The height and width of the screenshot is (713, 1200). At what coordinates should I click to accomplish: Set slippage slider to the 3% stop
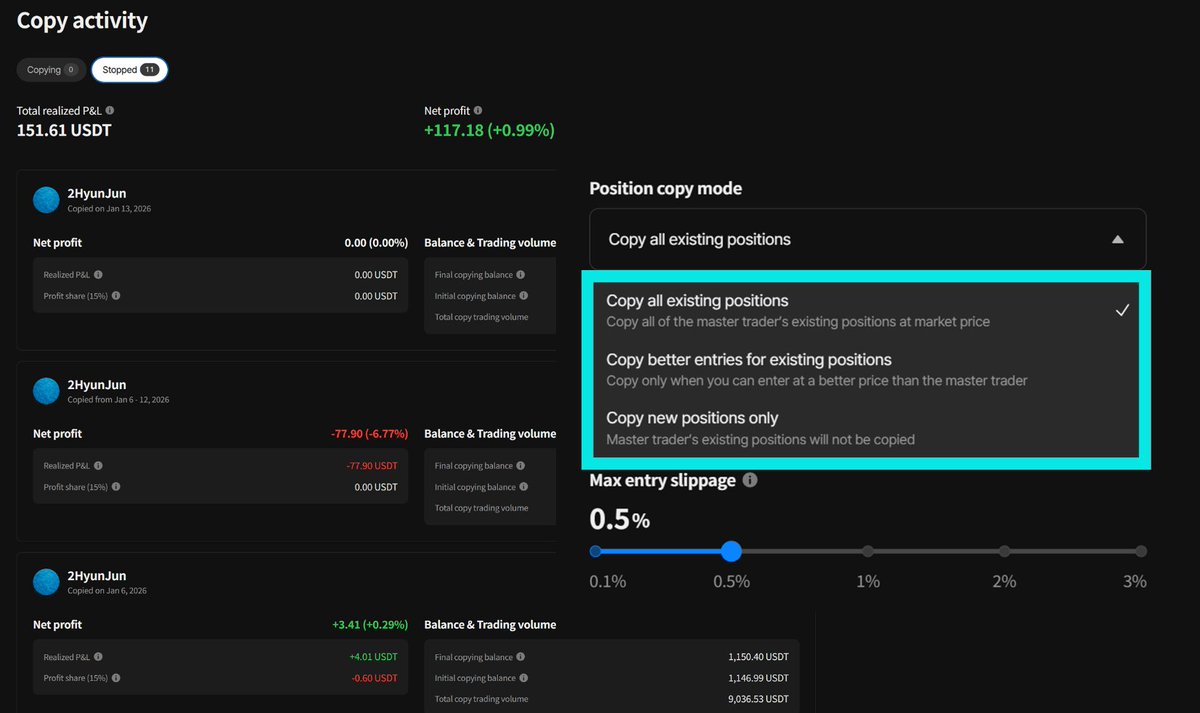coord(1141,551)
